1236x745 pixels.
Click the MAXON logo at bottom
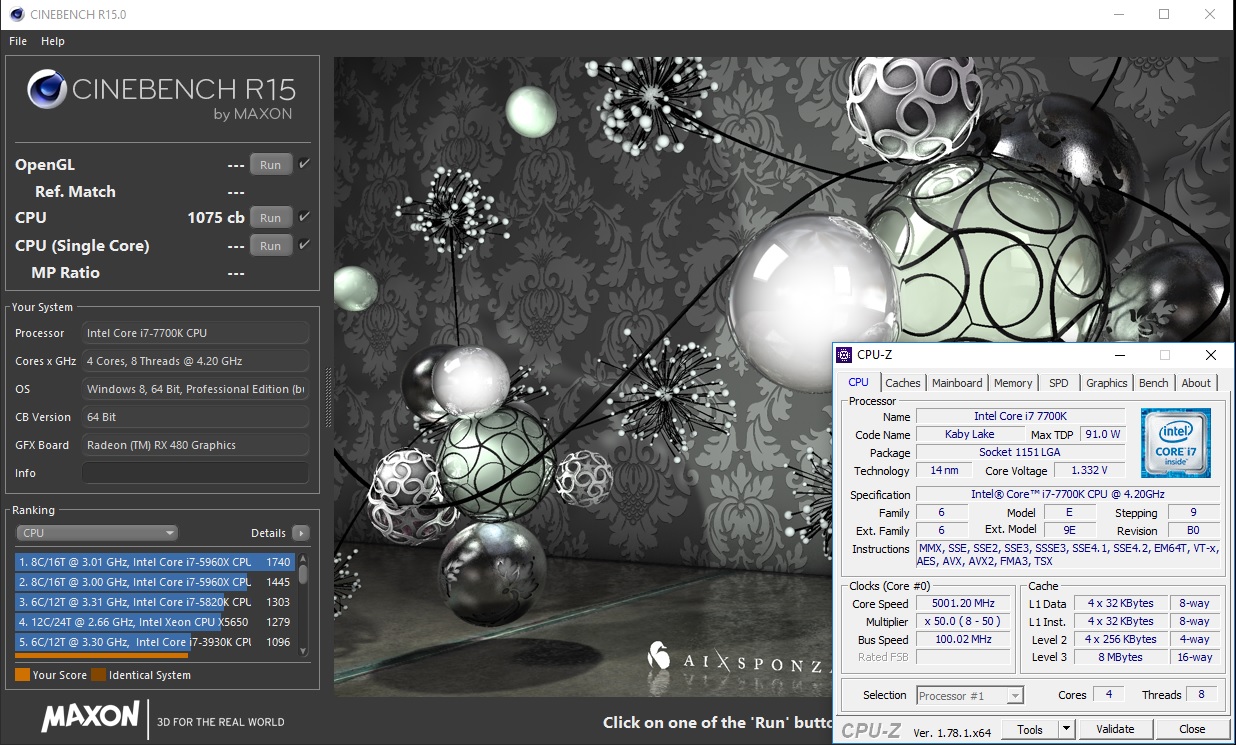point(90,716)
